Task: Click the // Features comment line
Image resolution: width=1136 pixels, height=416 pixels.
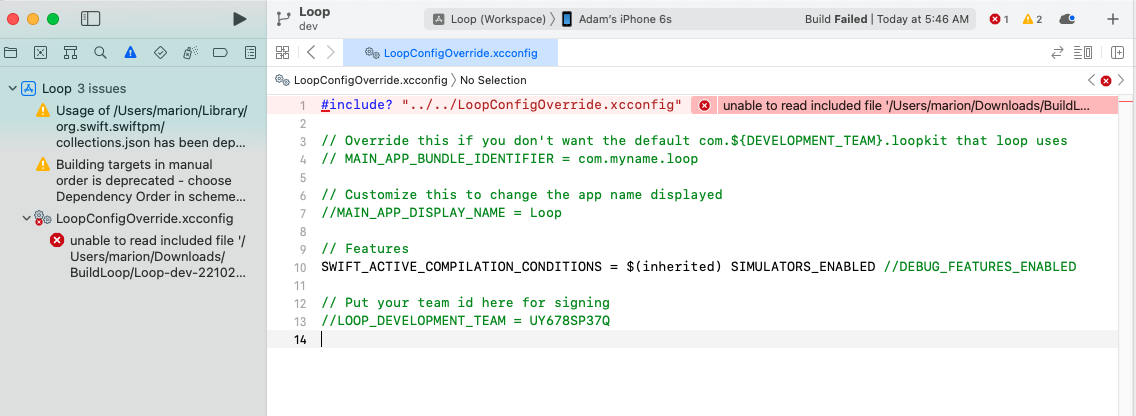Action: click(364, 249)
